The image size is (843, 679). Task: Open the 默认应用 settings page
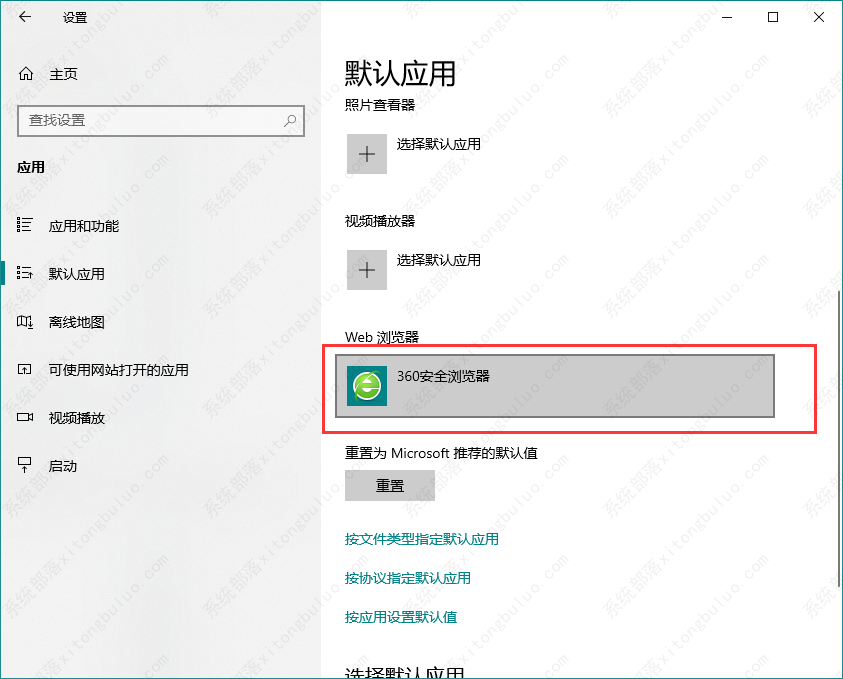(x=77, y=274)
